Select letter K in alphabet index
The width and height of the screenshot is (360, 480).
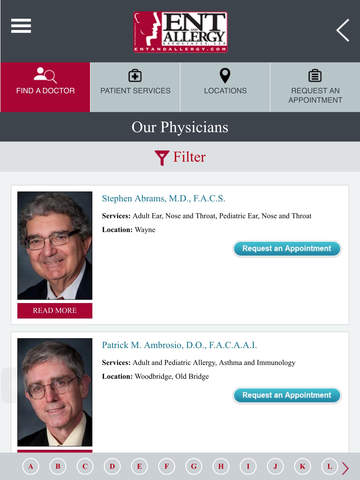point(302,467)
